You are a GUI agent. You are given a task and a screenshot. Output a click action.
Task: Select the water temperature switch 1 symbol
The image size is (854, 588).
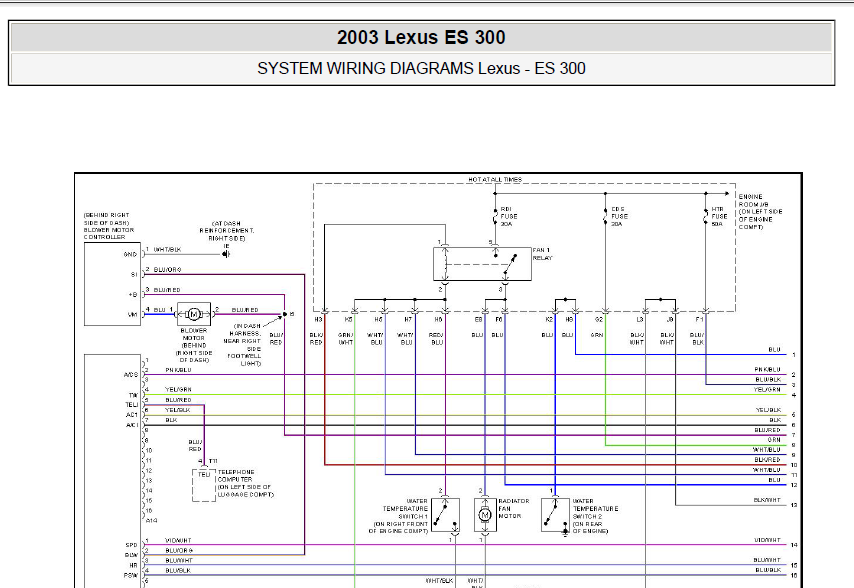[x=446, y=515]
